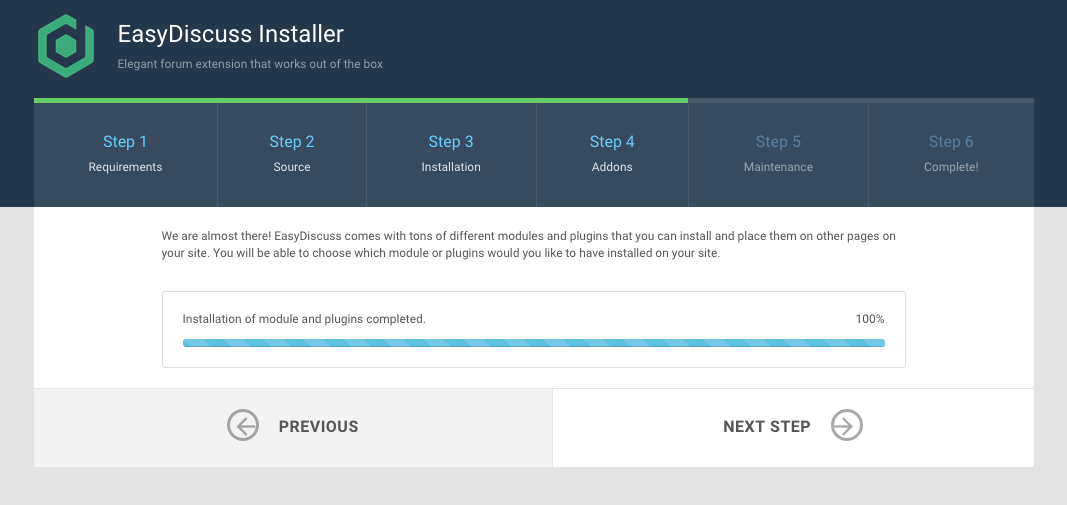
Task: Click the blue striped installation progress bar
Action: 534,343
